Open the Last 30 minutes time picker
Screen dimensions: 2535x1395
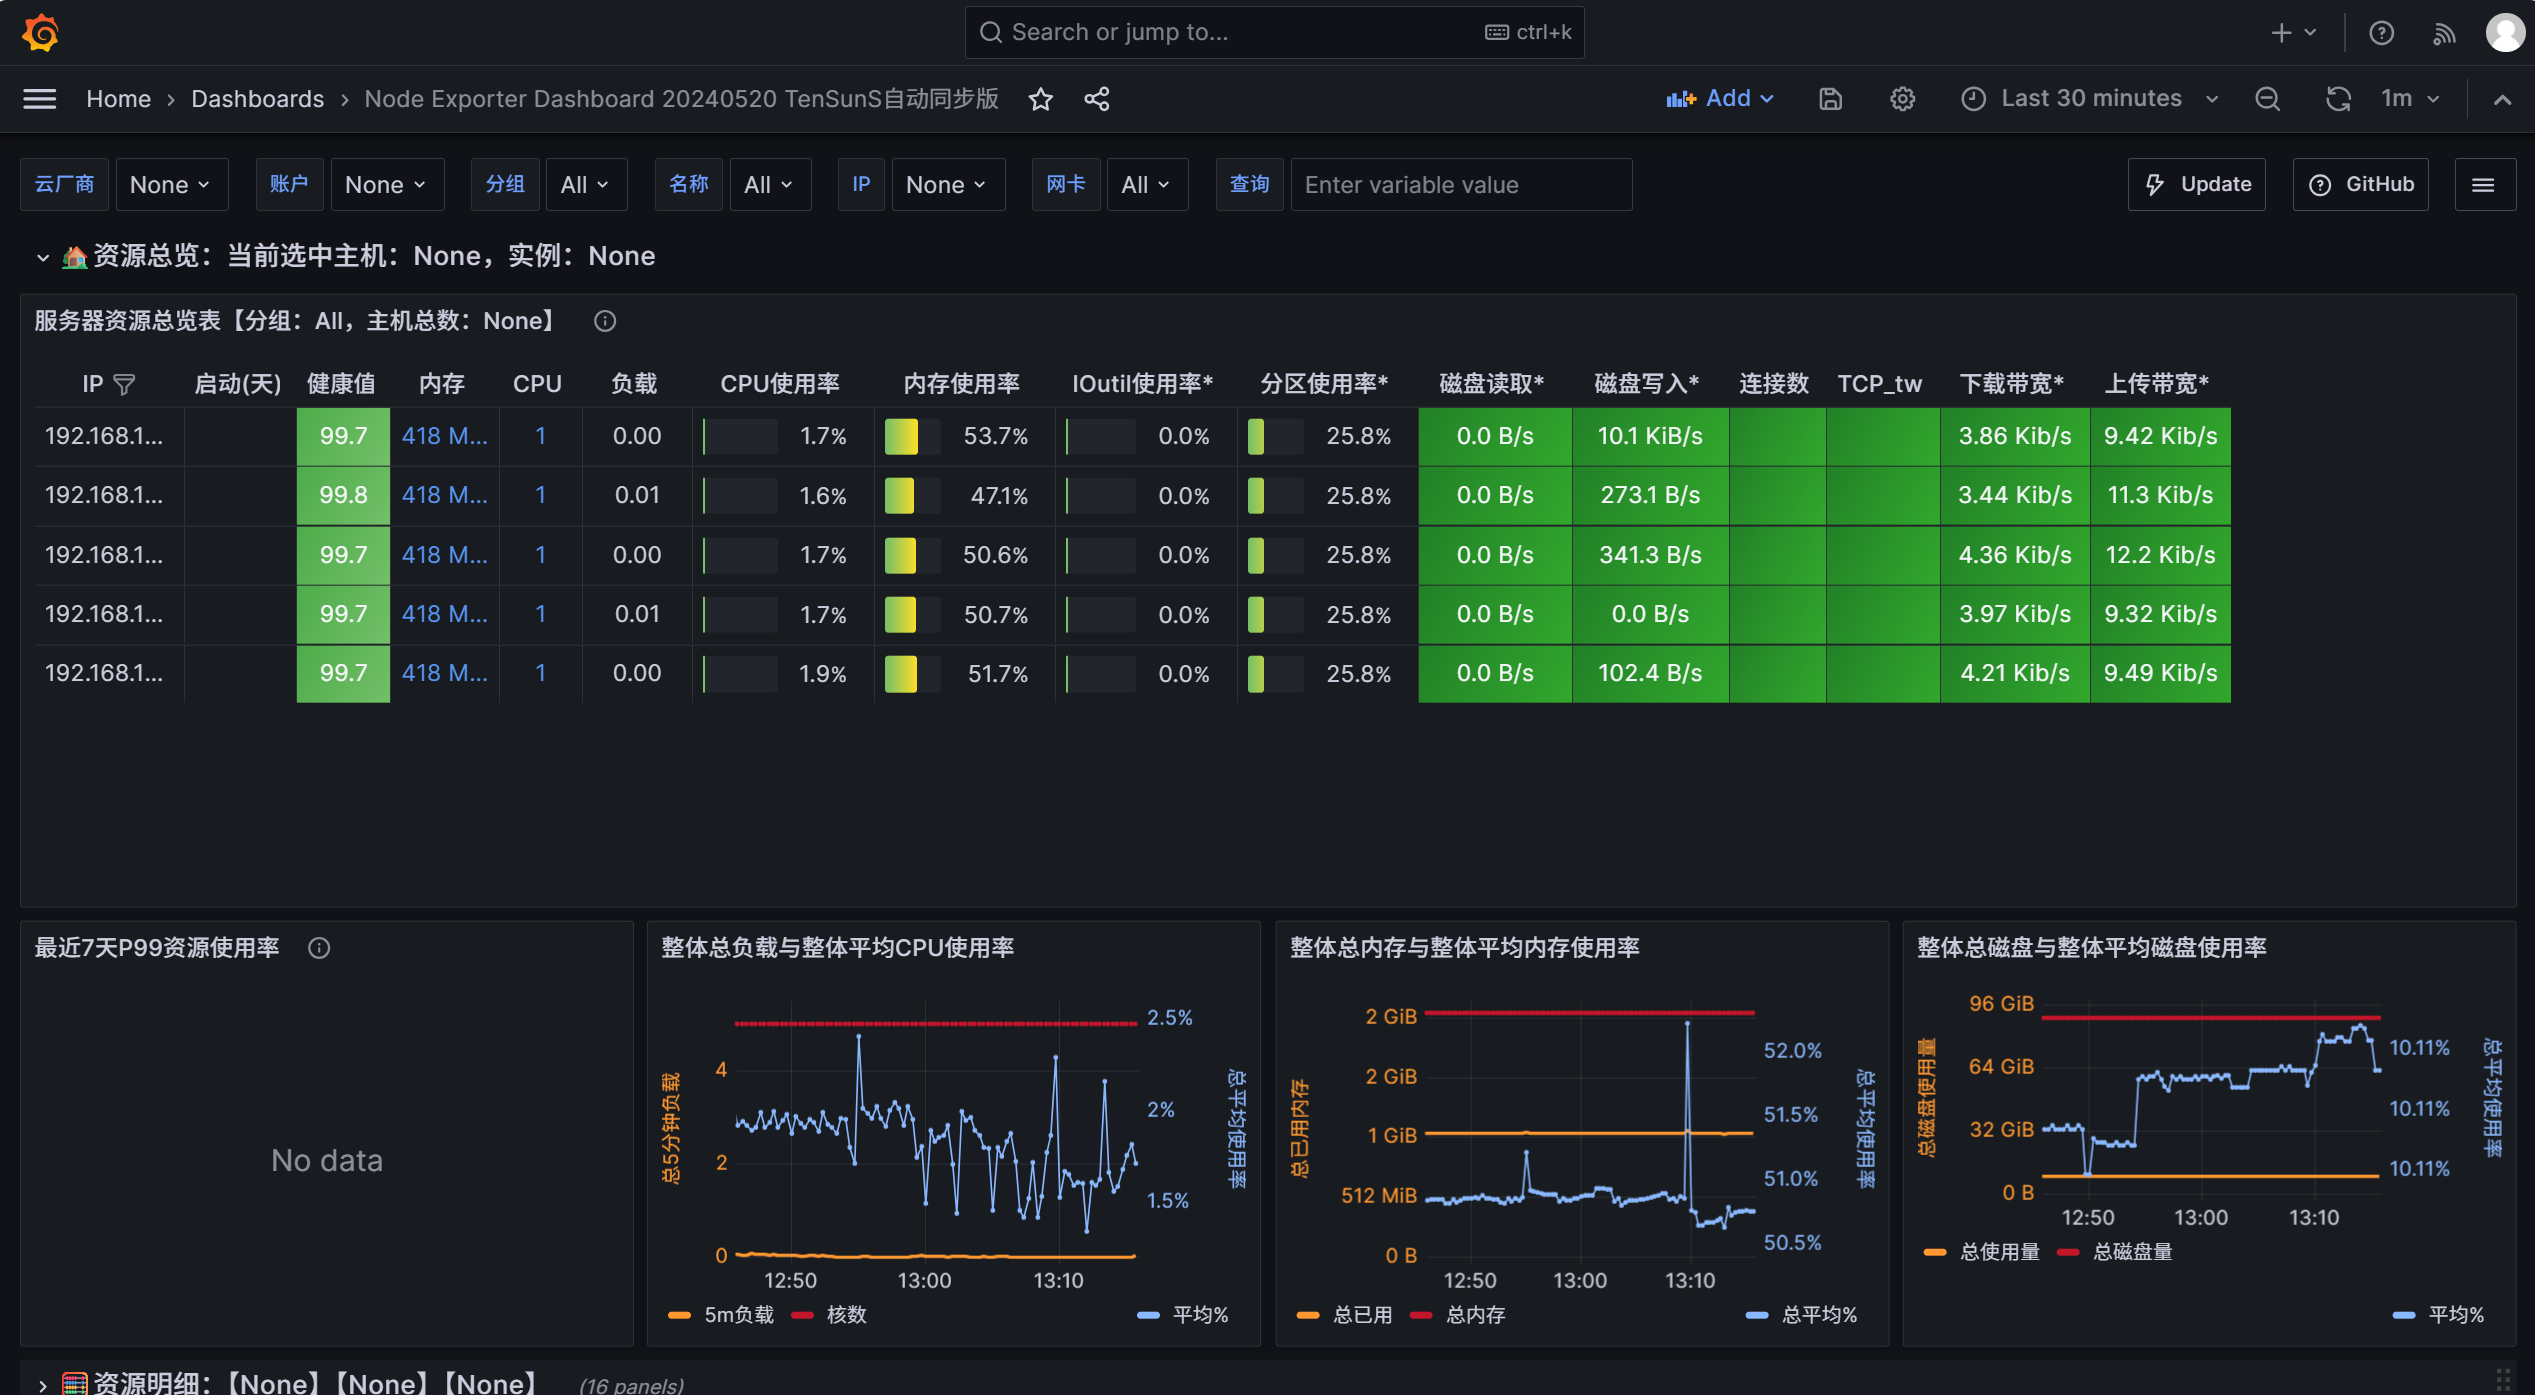2090,99
